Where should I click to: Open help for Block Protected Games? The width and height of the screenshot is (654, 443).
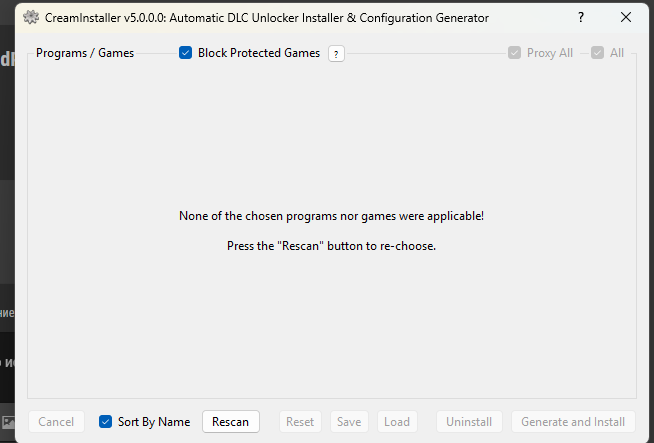point(336,54)
